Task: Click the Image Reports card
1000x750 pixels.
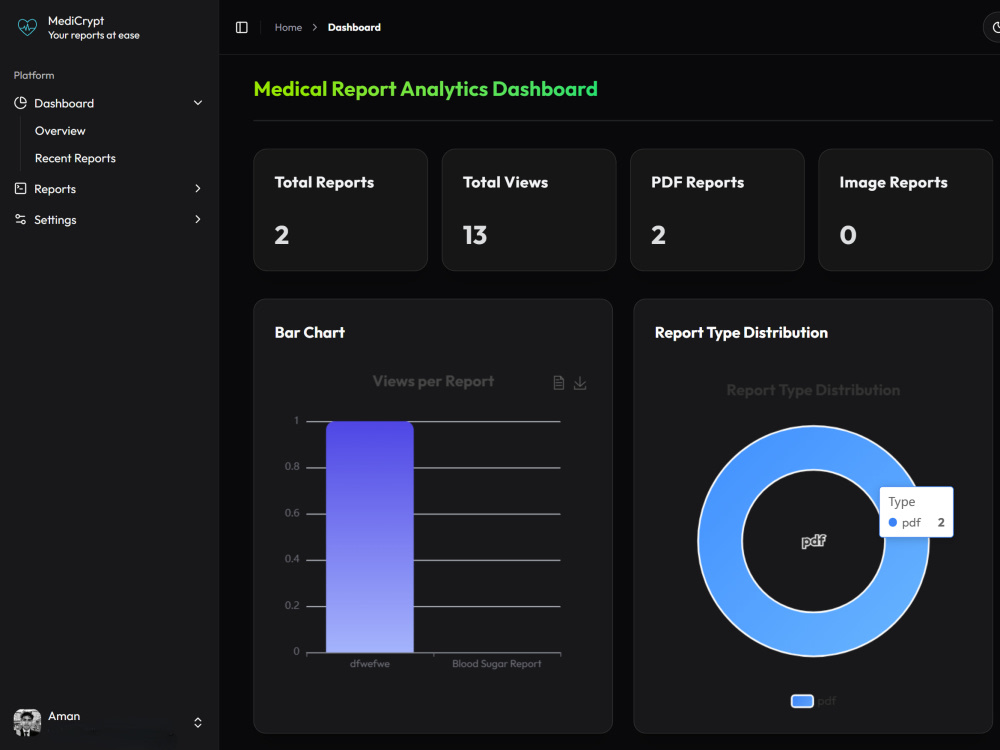Action: point(906,210)
